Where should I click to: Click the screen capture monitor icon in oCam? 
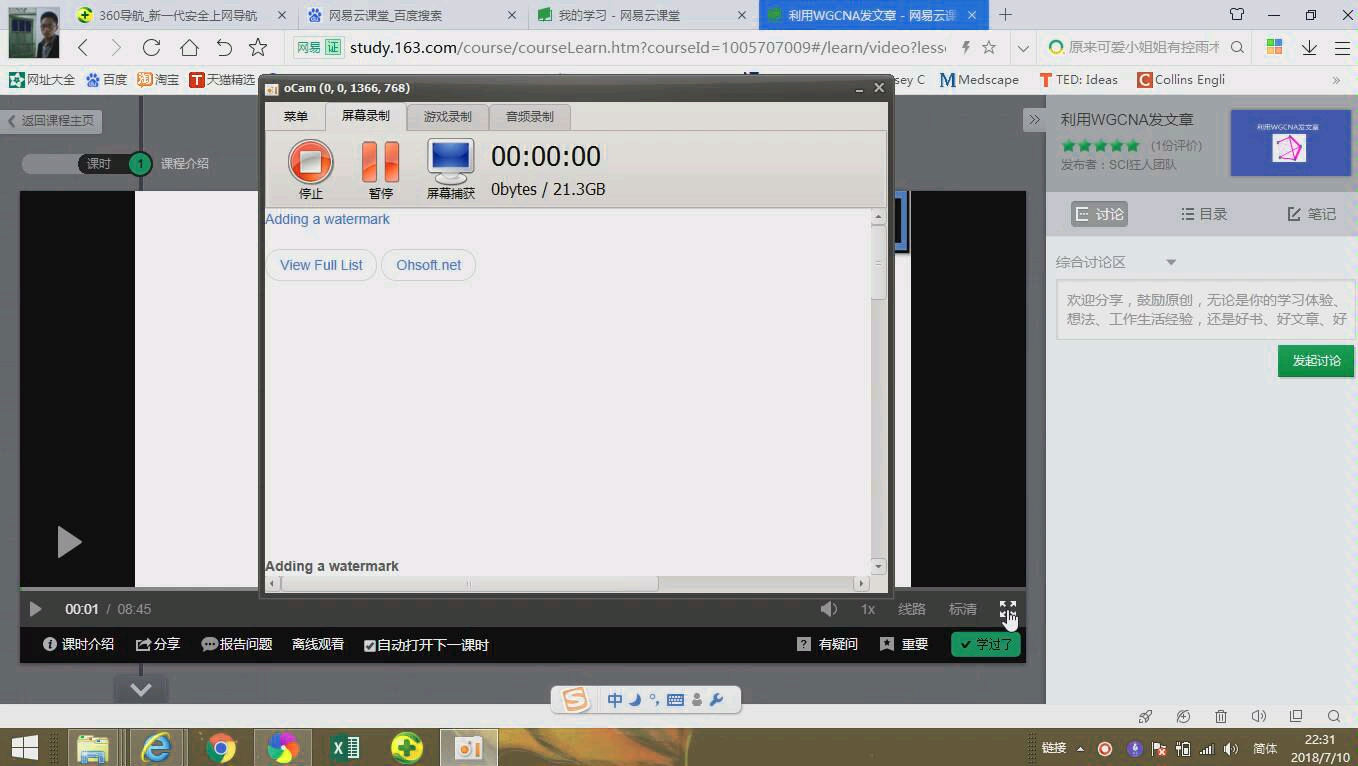pos(450,161)
